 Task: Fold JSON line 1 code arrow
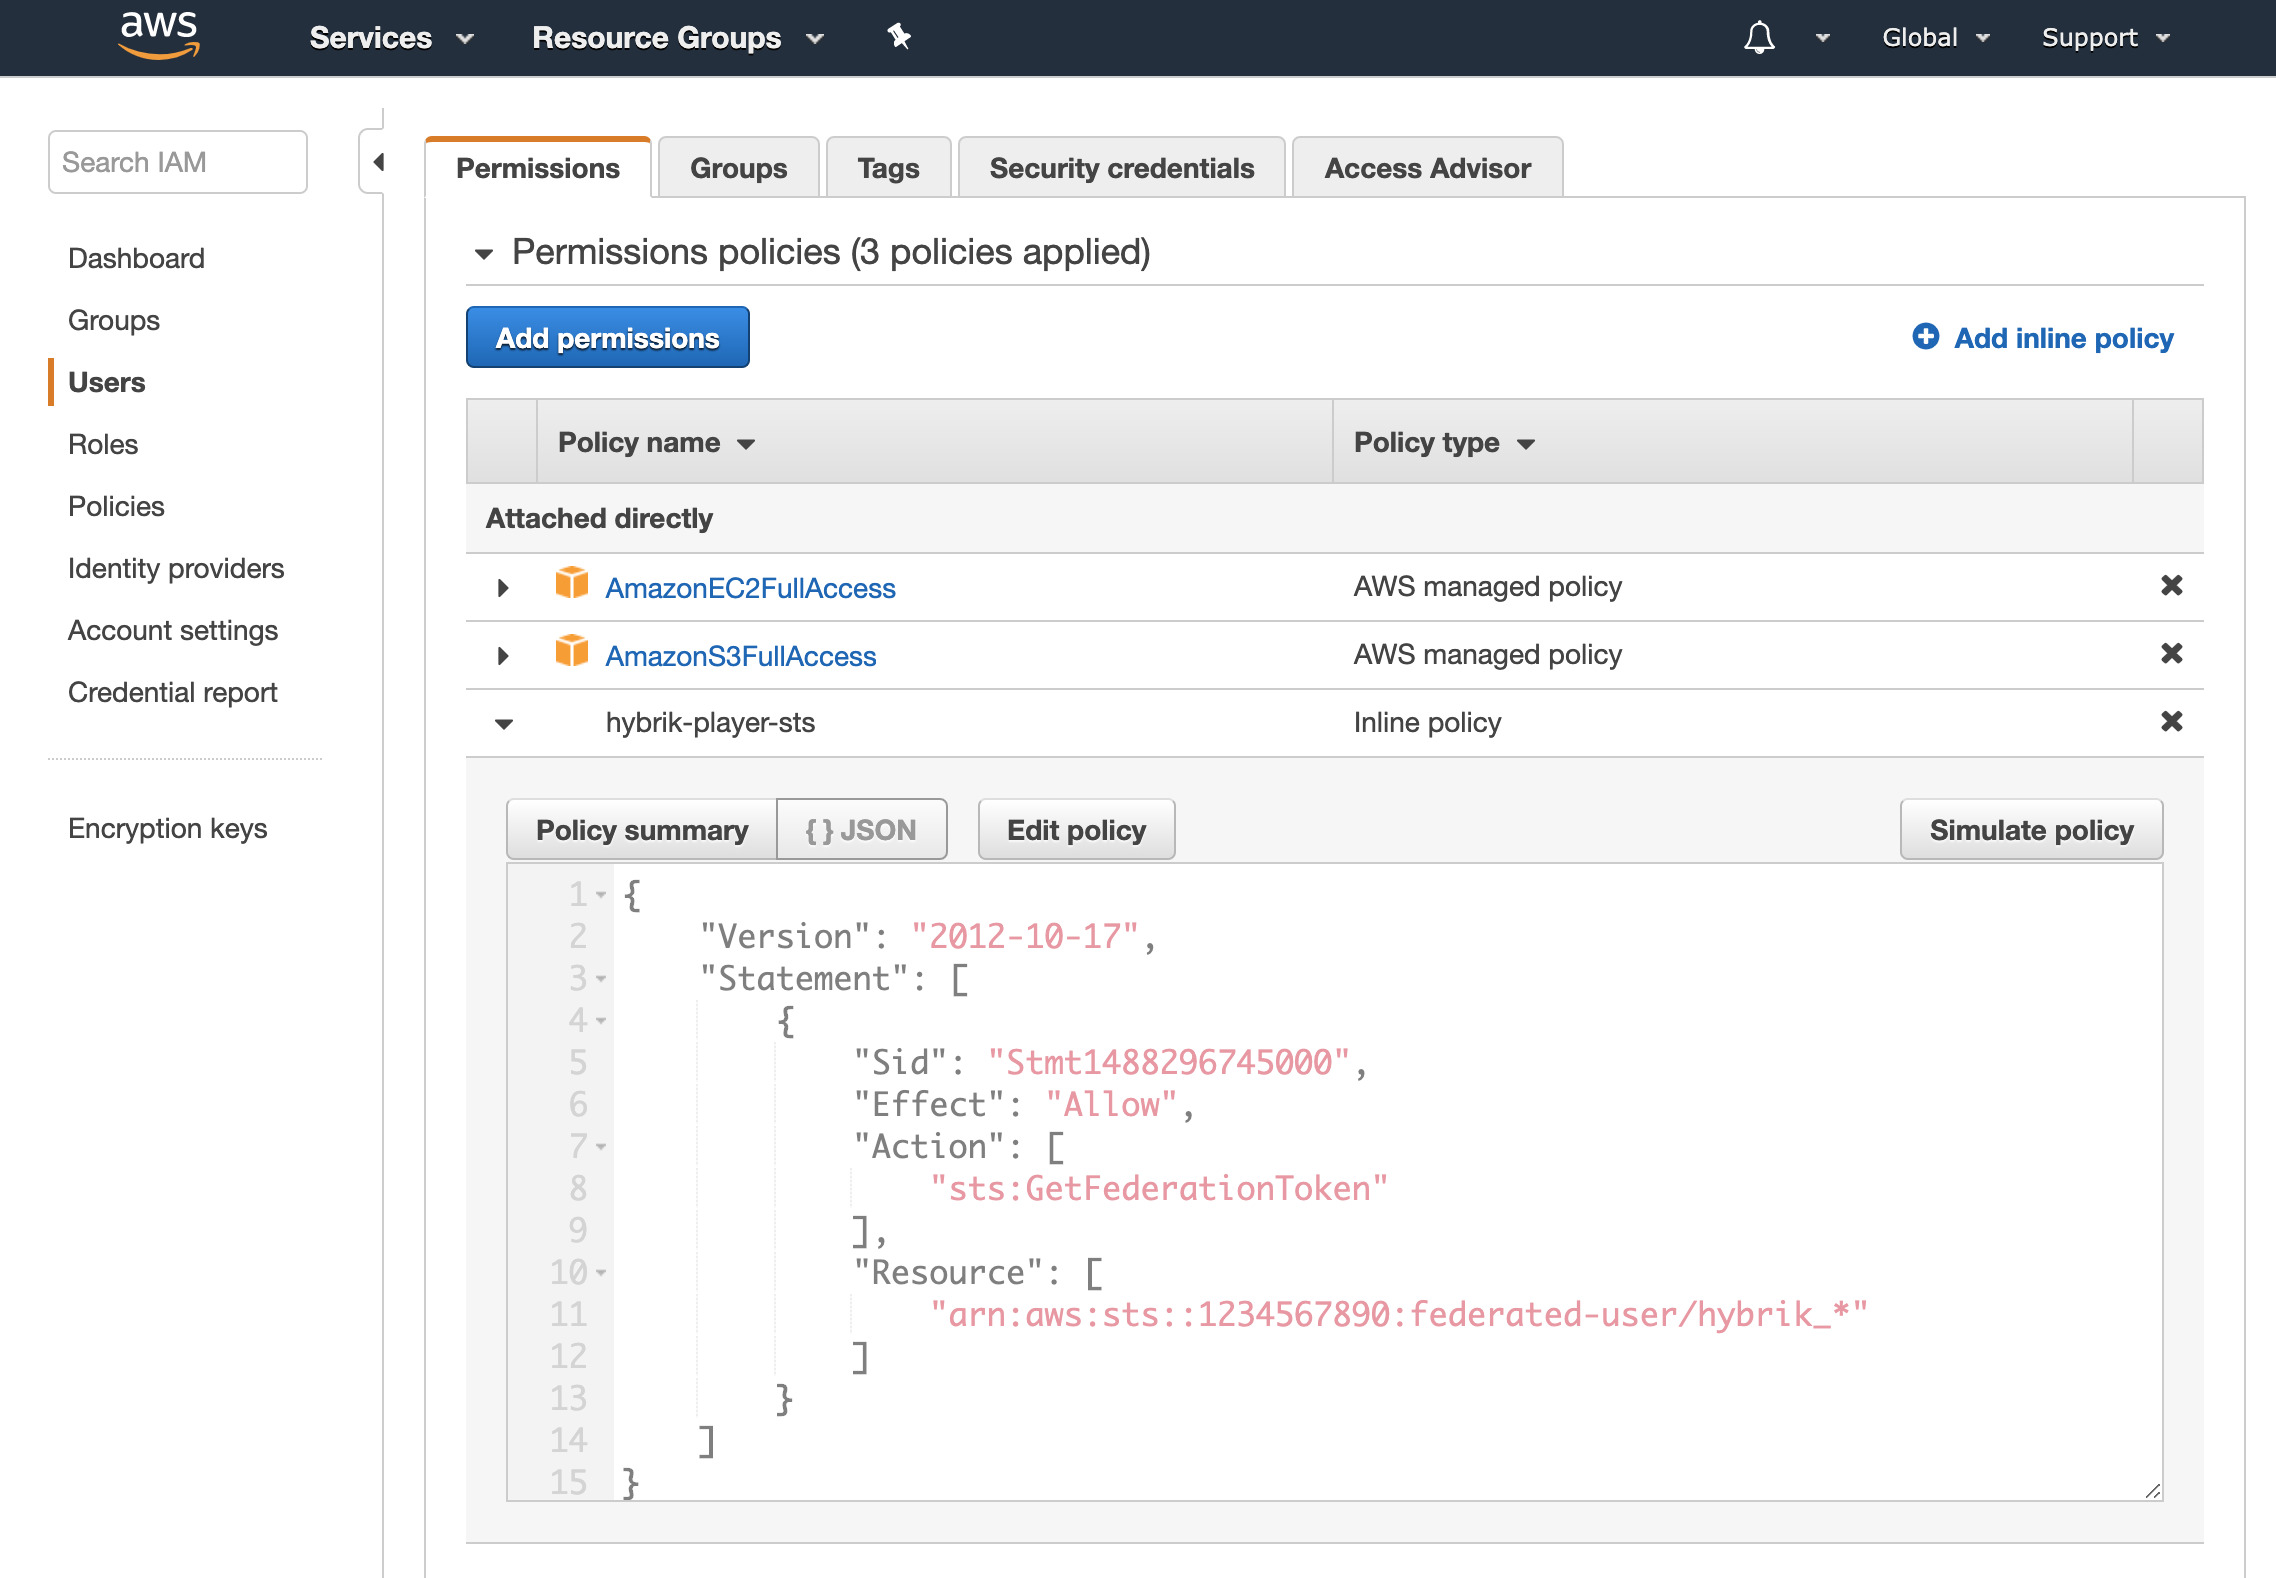pyautogui.click(x=601, y=895)
